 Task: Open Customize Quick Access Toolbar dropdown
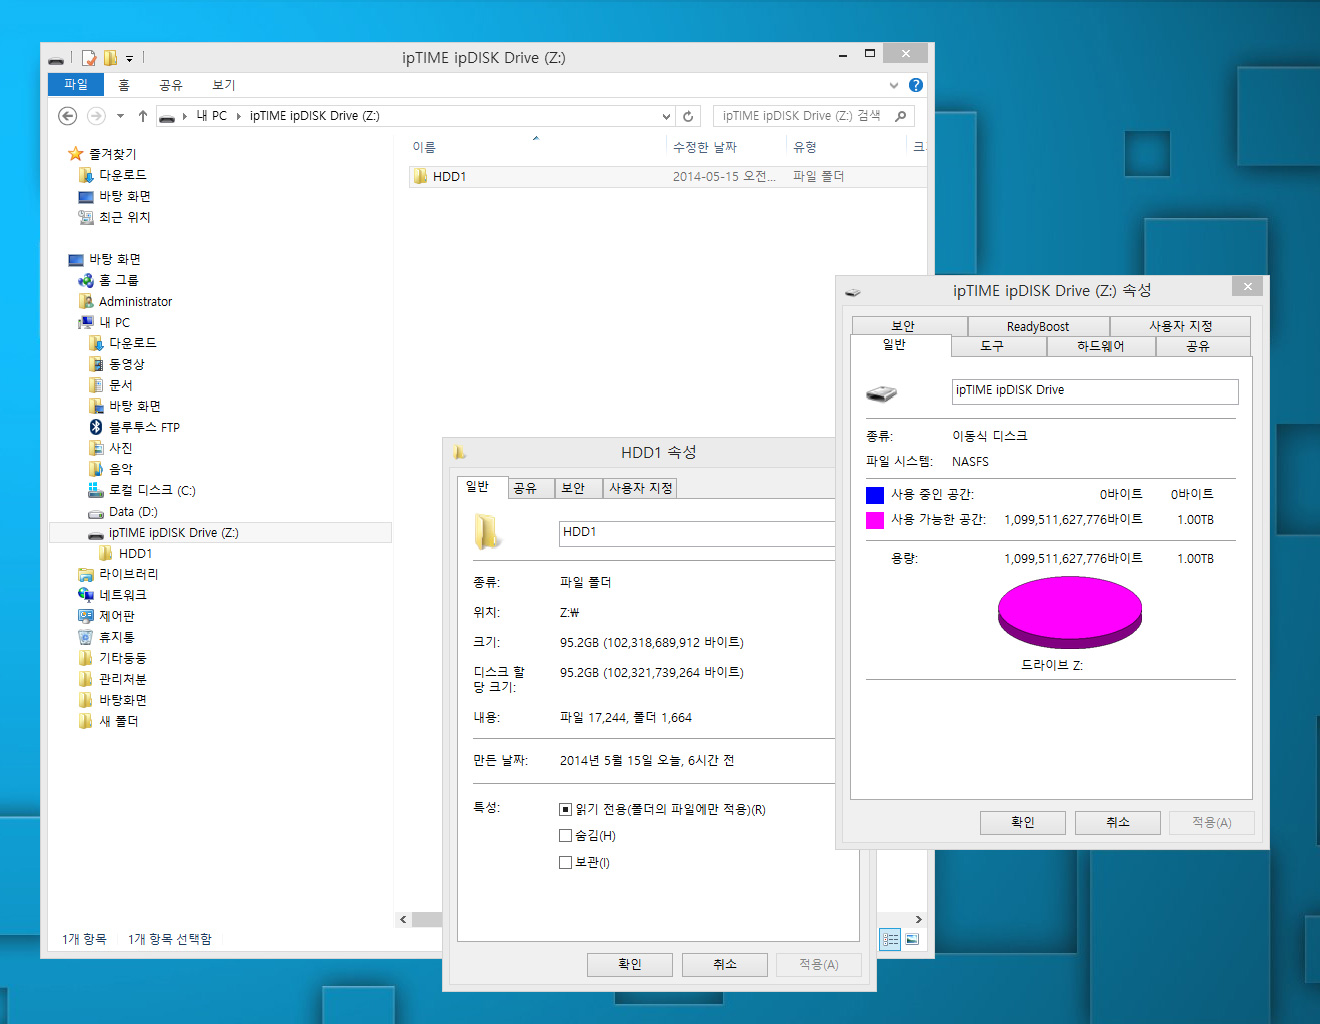(x=129, y=58)
